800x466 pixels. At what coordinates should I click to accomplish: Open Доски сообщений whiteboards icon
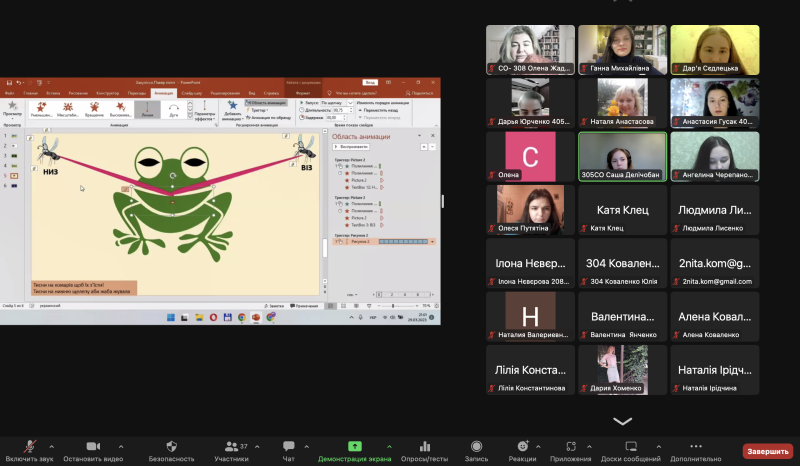631,447
